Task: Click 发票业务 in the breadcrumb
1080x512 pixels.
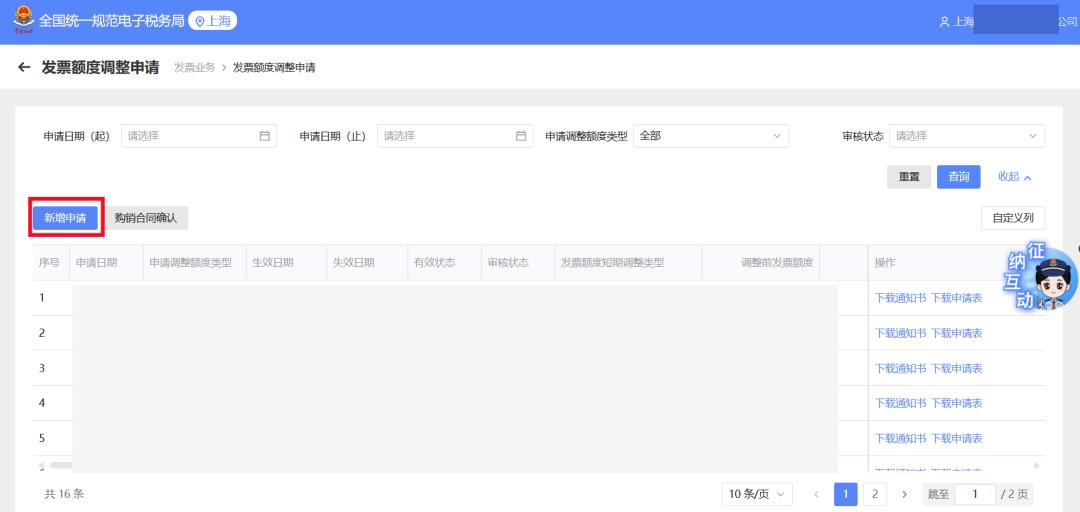Action: pyautogui.click(x=194, y=68)
